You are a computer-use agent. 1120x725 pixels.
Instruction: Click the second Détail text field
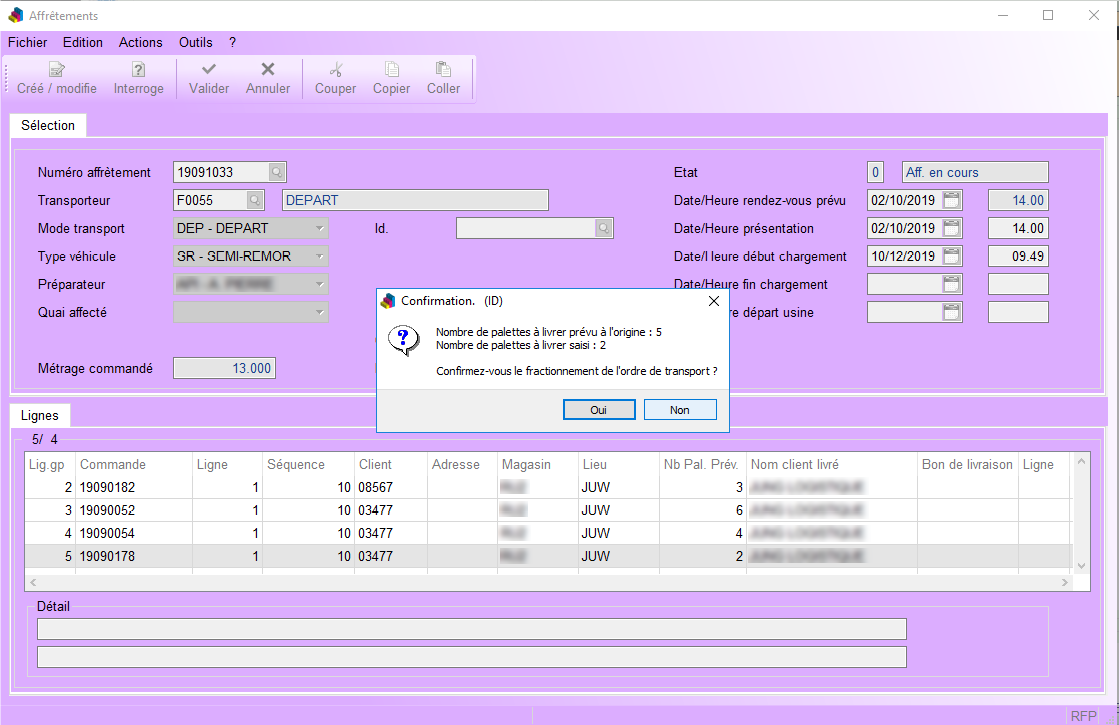click(471, 657)
